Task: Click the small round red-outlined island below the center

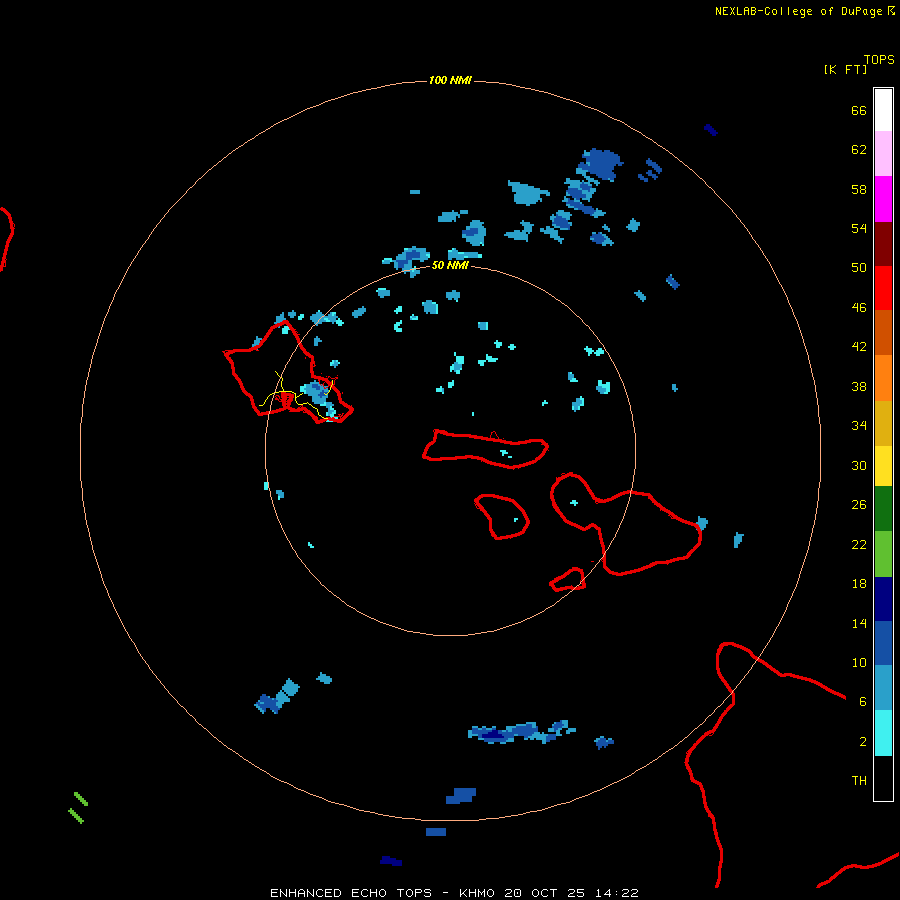Action: (x=502, y=517)
